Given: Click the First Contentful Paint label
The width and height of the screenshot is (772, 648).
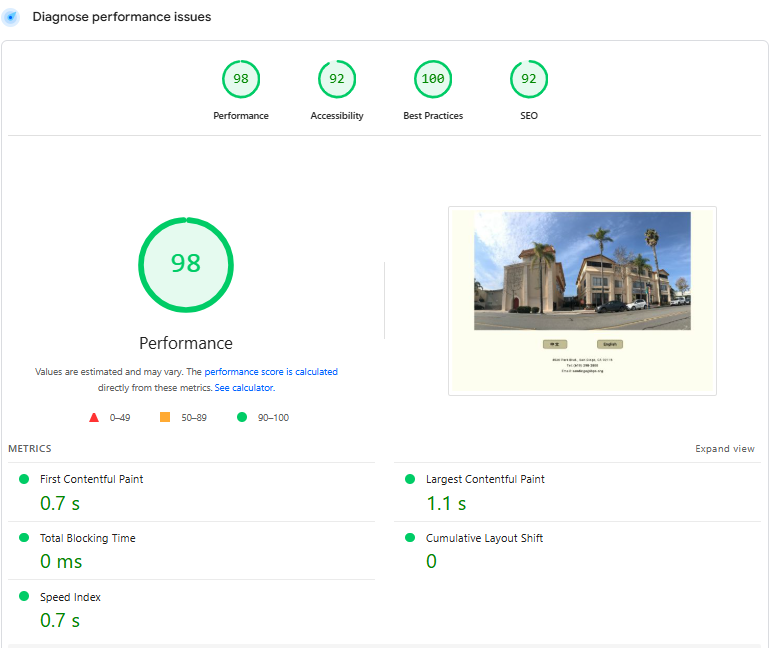Looking at the screenshot, I should pyautogui.click(x=92, y=479).
